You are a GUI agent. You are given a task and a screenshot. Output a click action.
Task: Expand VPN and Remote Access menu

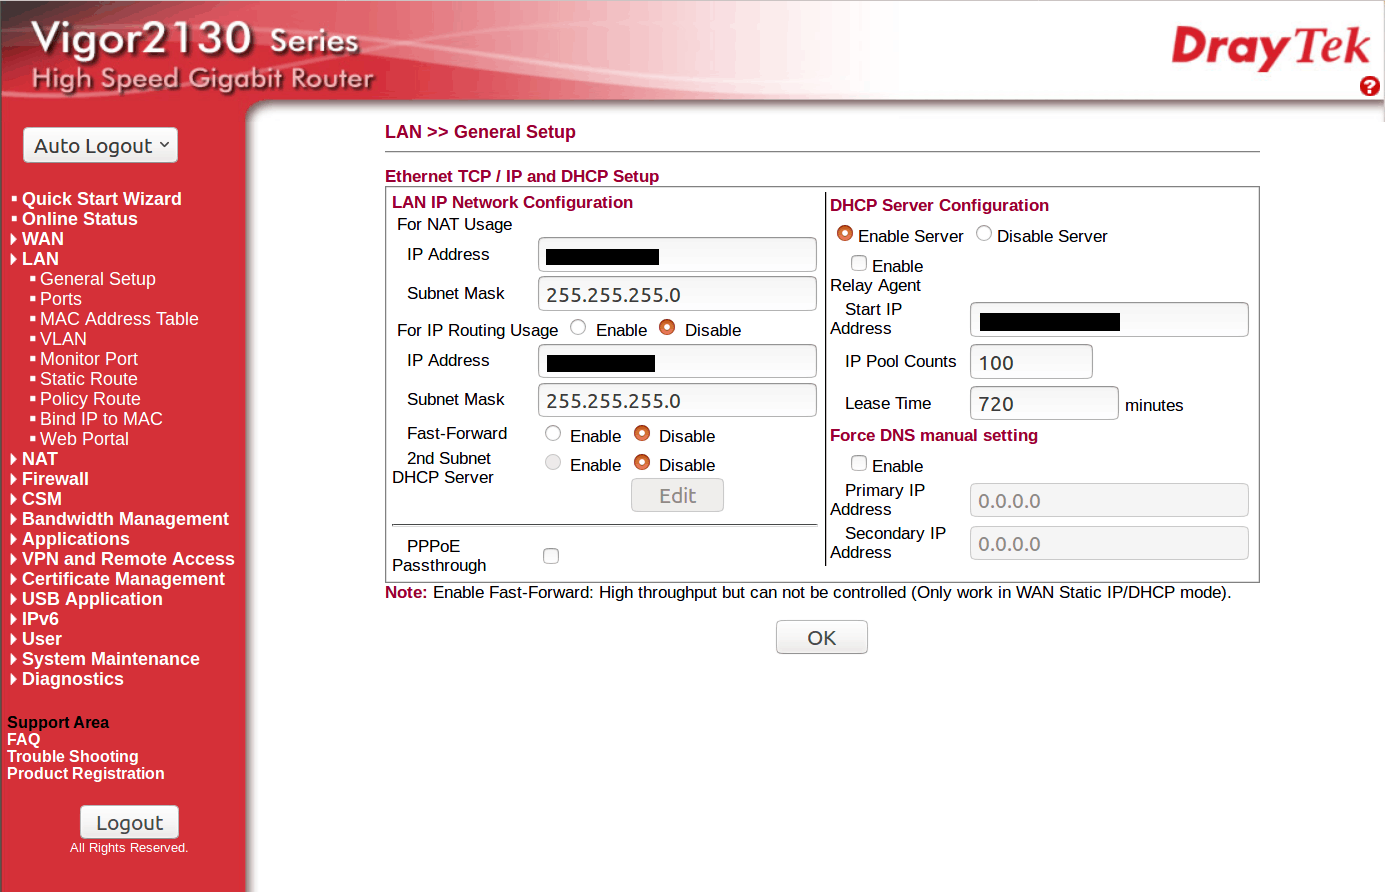coord(128,559)
